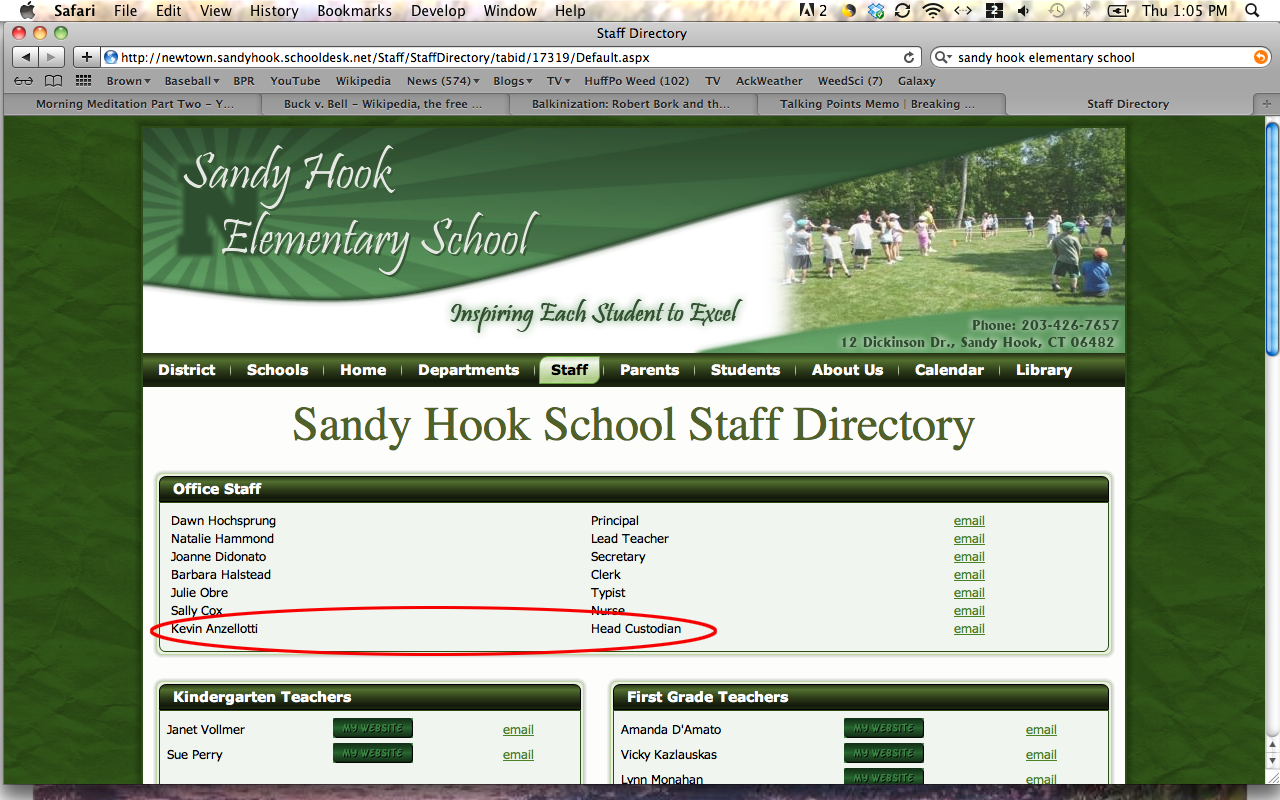Open My Website for Amanda D'Amato

(884, 729)
